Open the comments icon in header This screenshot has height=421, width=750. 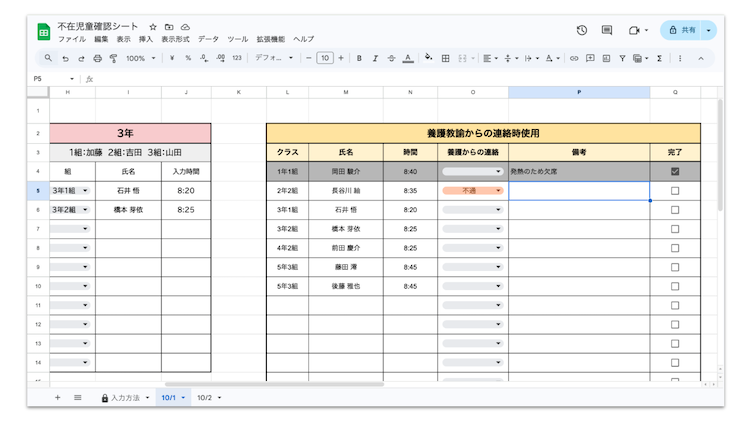pyautogui.click(x=607, y=31)
